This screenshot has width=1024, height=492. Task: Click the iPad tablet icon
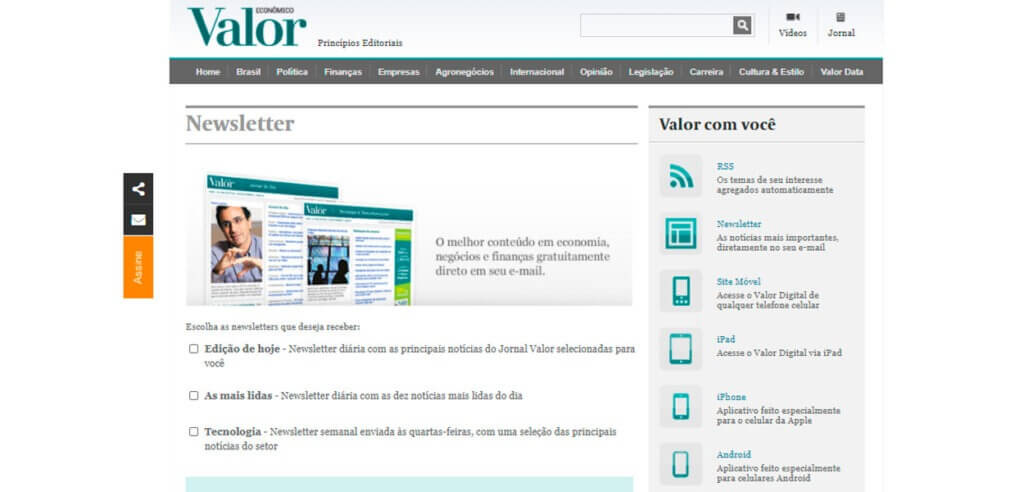coord(681,349)
